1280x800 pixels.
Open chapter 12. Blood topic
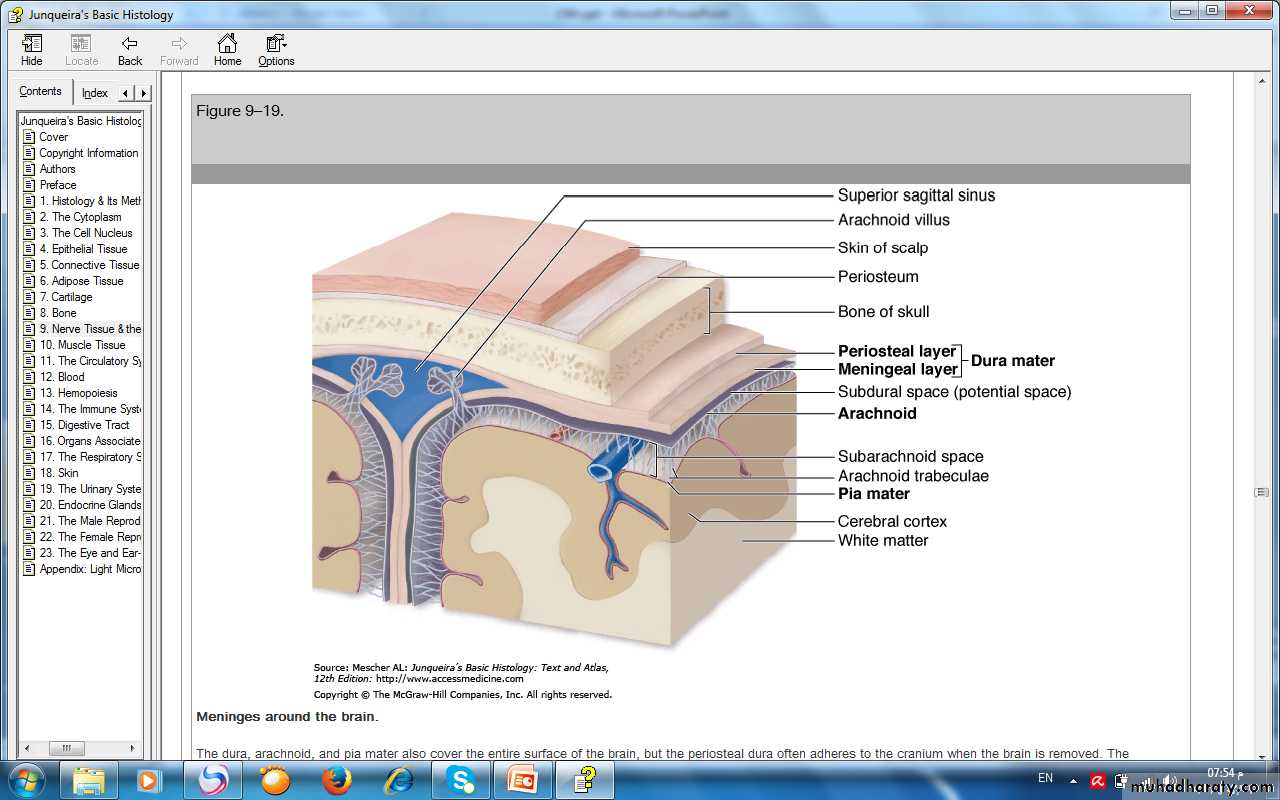(x=62, y=377)
